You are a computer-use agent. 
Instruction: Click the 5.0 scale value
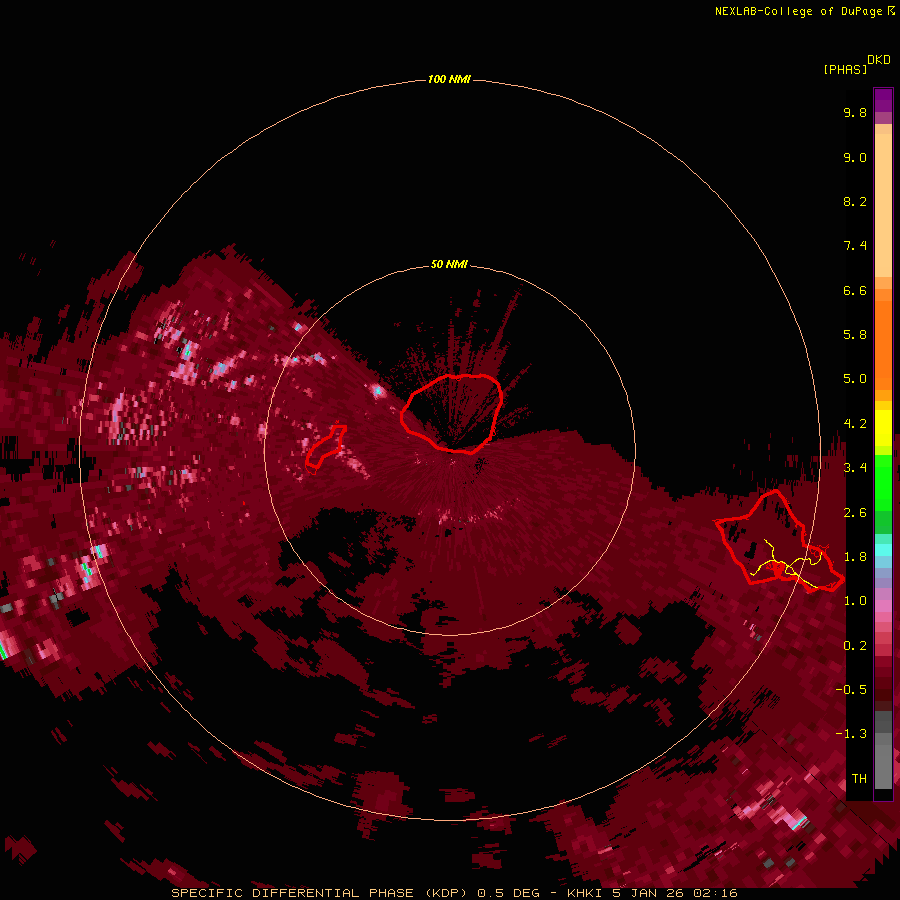(855, 379)
